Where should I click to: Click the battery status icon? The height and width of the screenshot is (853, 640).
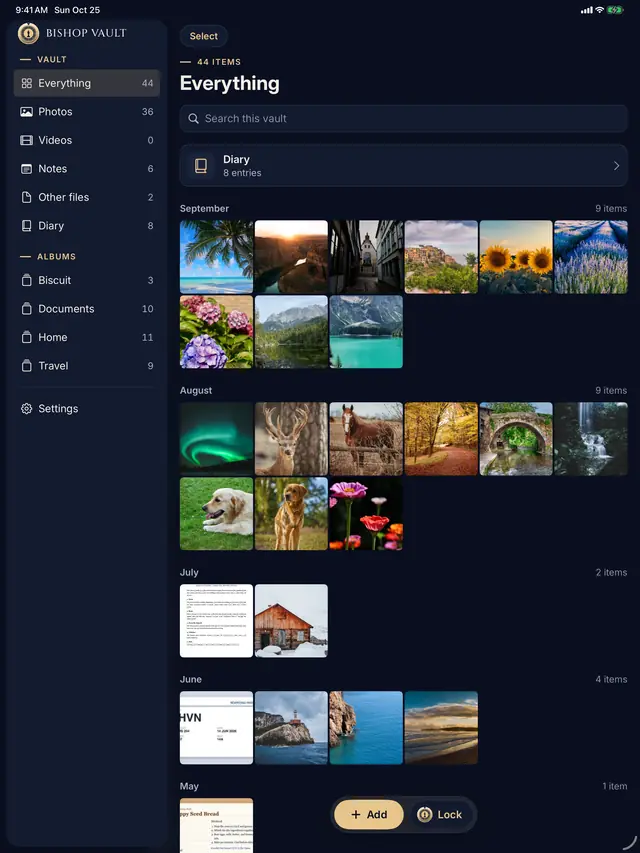pos(616,10)
